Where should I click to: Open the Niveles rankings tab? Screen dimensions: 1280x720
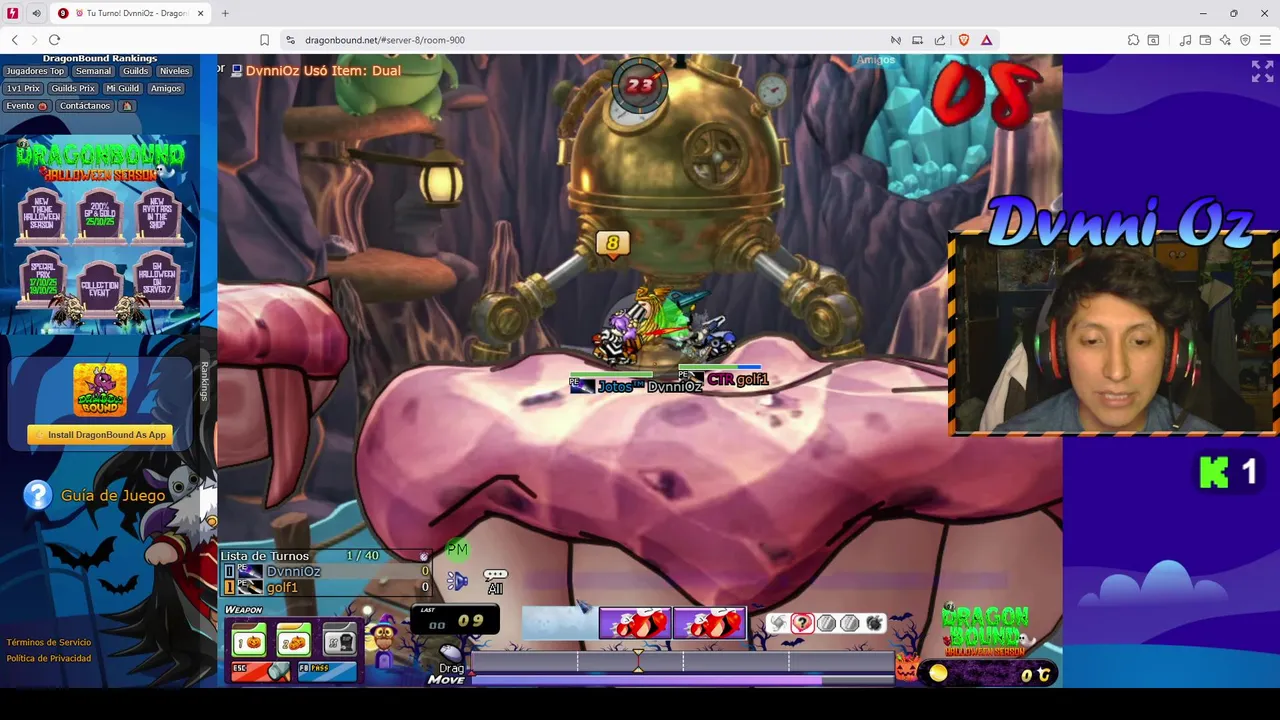(x=174, y=71)
